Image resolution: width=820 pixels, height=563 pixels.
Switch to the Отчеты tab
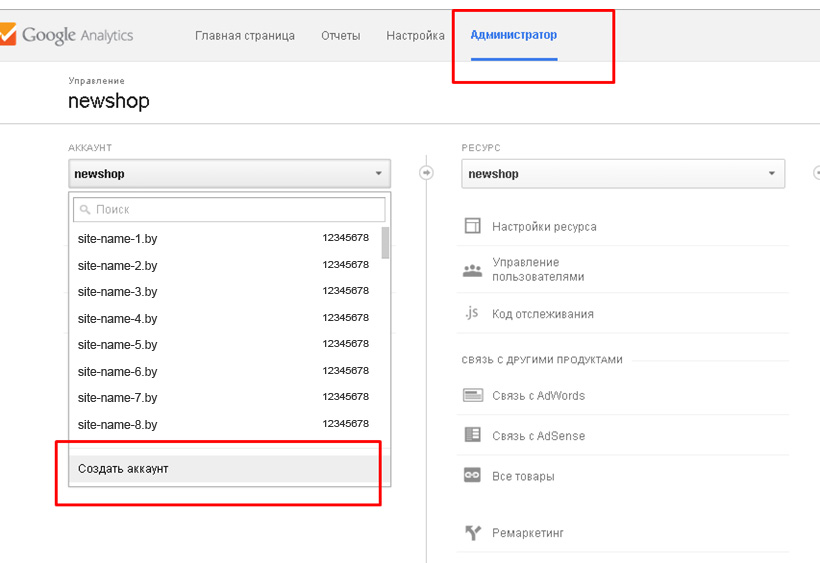[x=340, y=36]
